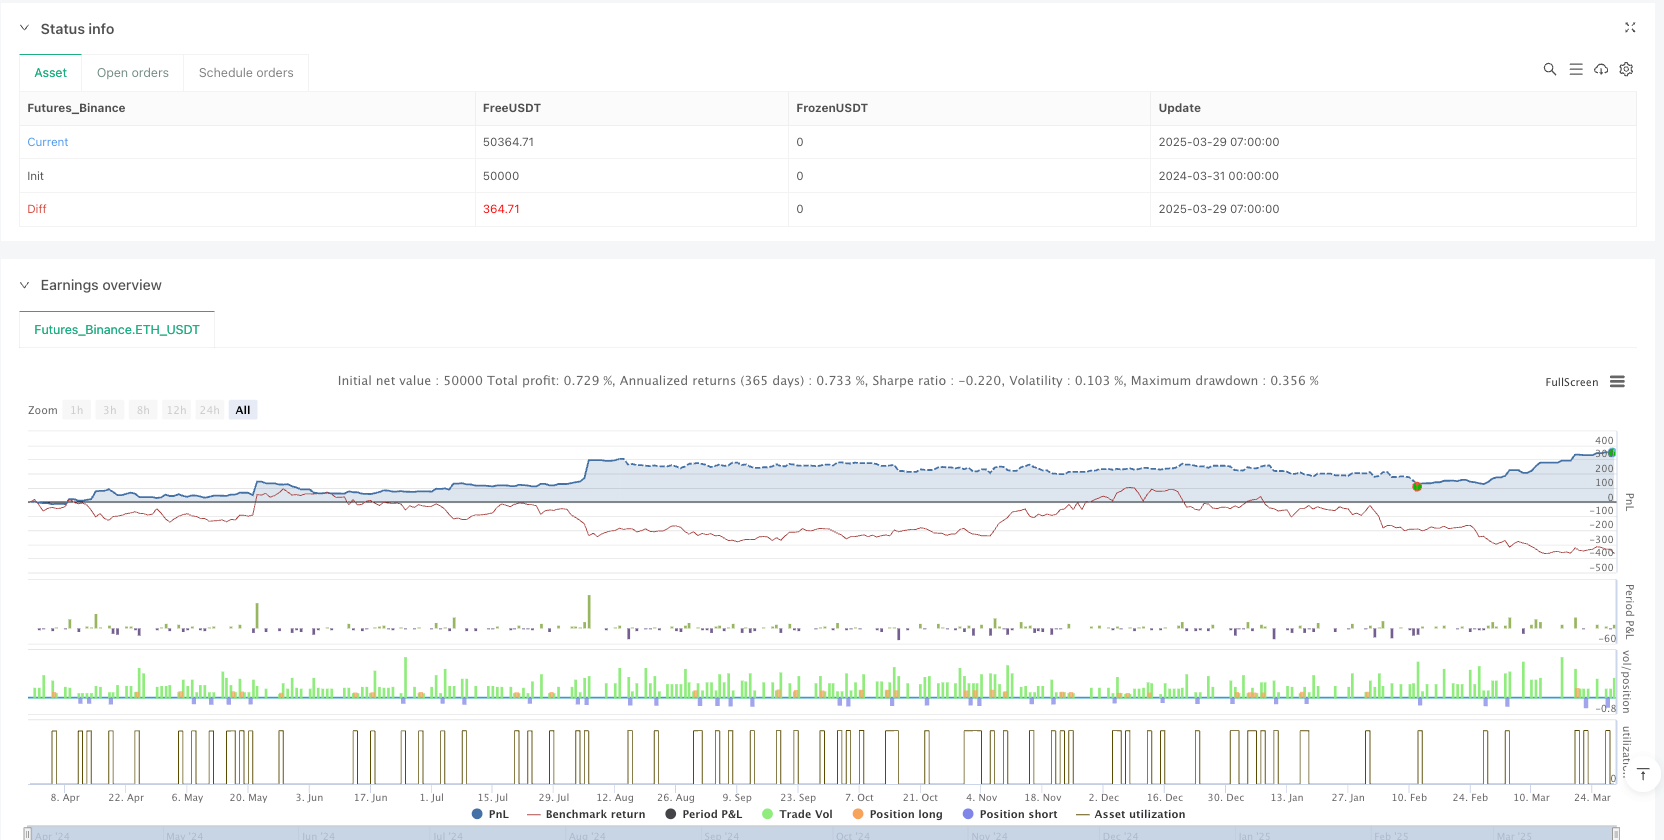The height and width of the screenshot is (840, 1664).
Task: Set zoom to 8h
Action: [143, 410]
